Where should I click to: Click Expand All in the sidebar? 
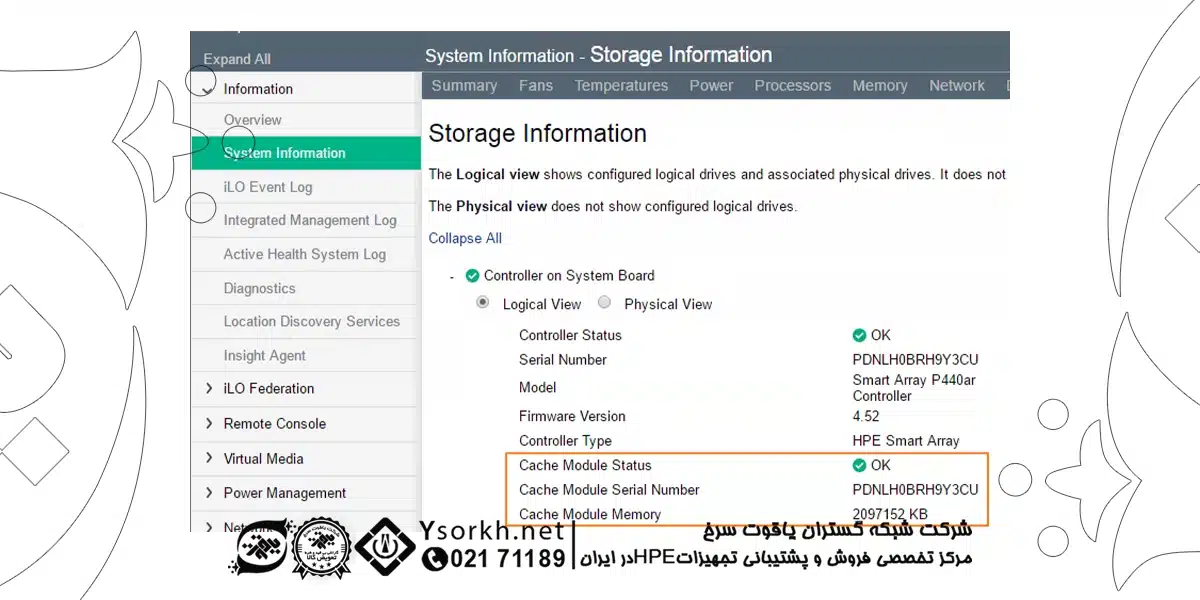click(237, 59)
